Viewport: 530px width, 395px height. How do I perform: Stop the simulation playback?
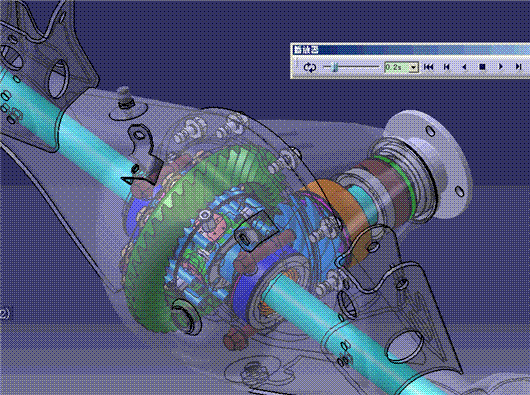[x=482, y=67]
